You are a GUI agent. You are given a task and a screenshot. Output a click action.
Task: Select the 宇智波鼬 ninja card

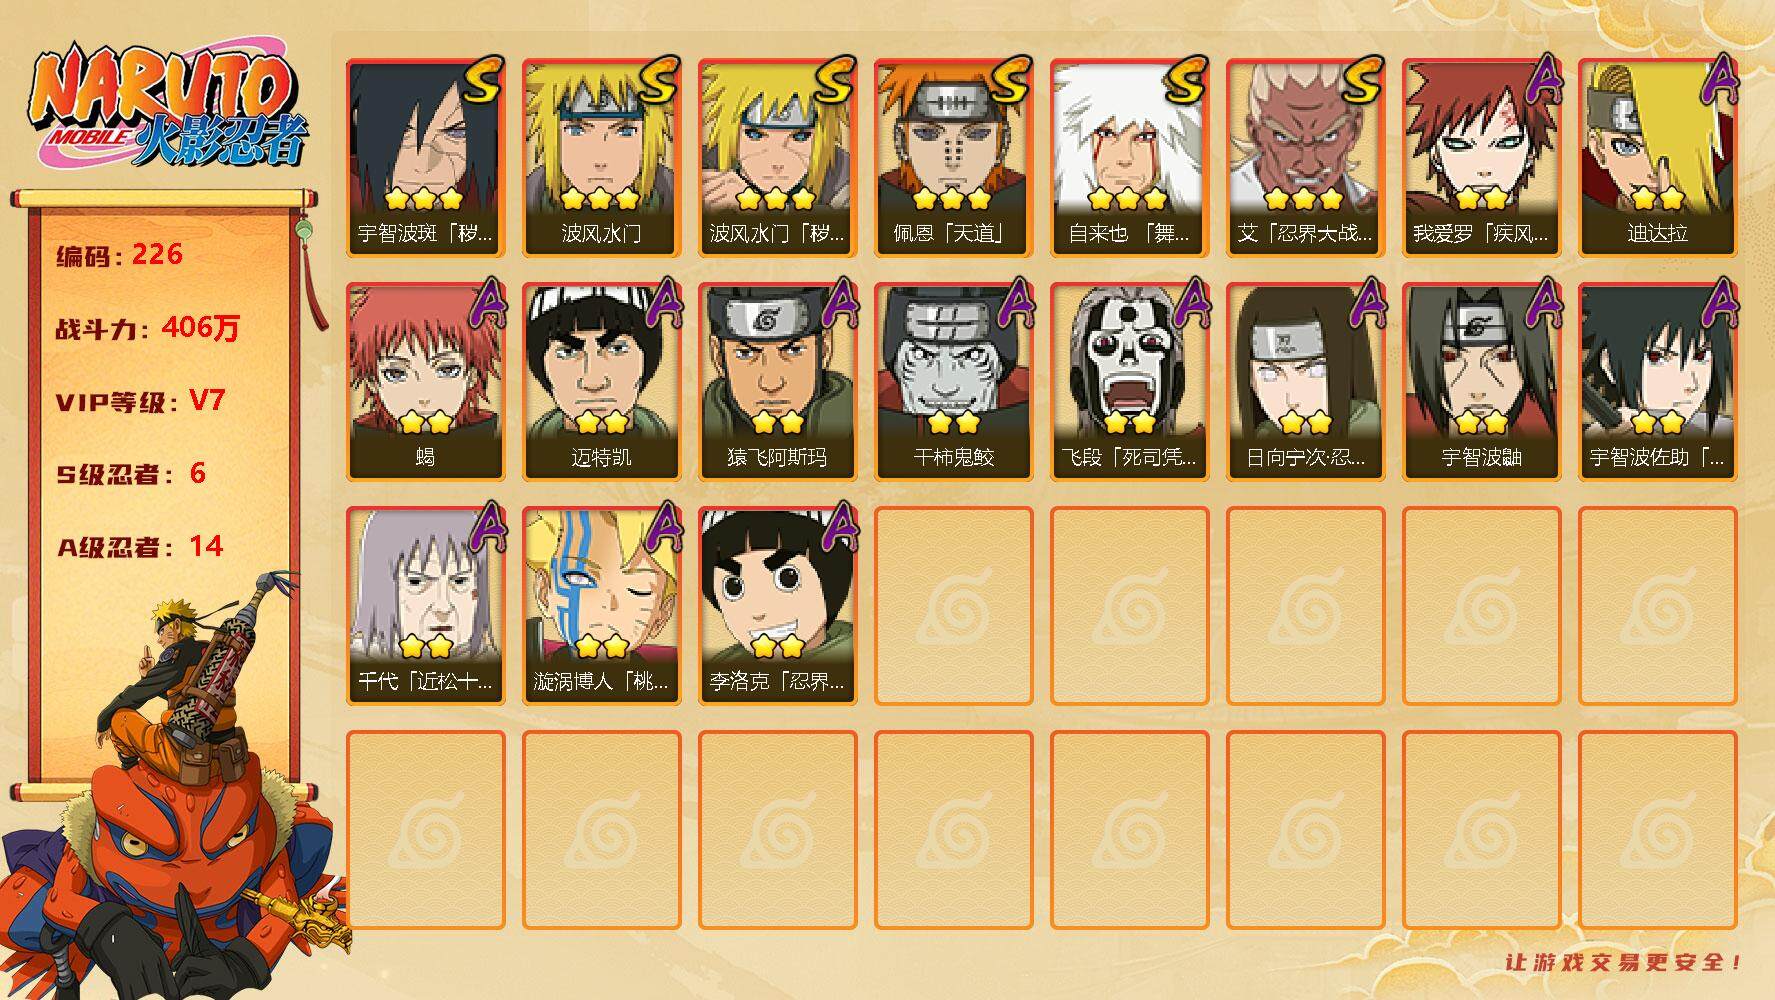pyautogui.click(x=1482, y=382)
